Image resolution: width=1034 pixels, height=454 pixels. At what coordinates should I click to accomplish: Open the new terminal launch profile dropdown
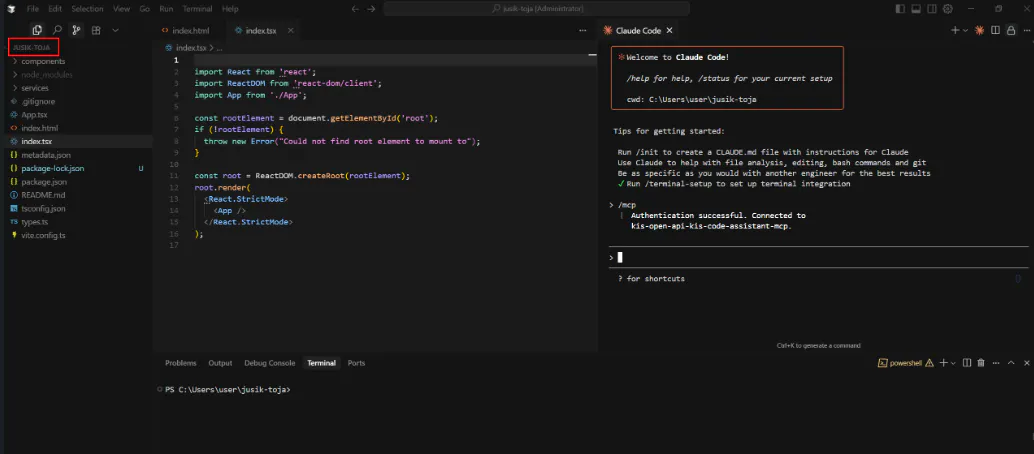coord(953,363)
